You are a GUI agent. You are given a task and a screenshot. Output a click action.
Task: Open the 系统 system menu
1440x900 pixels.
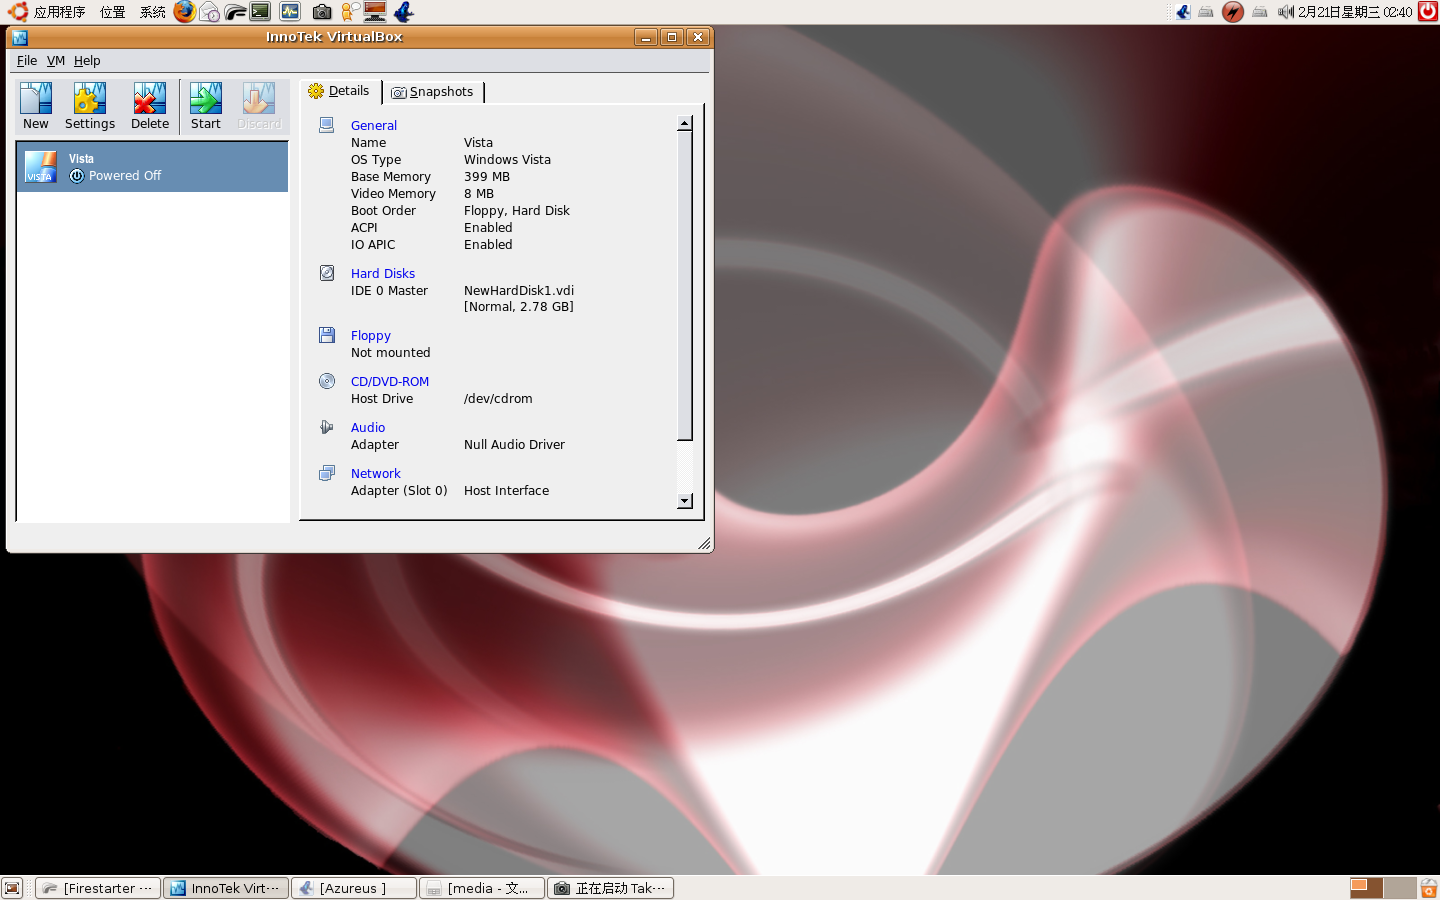pos(153,12)
